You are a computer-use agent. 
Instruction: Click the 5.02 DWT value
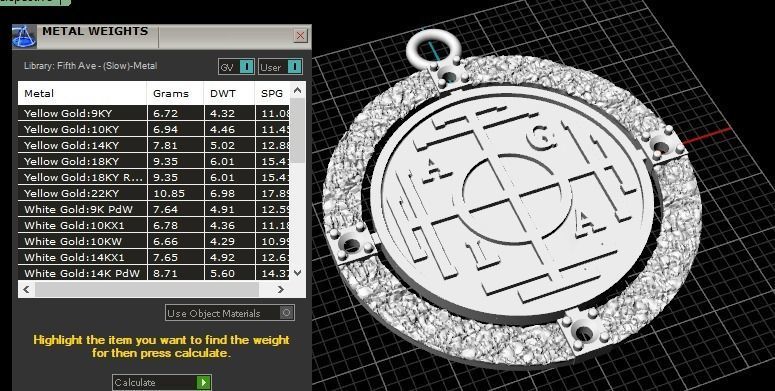pyautogui.click(x=222, y=145)
